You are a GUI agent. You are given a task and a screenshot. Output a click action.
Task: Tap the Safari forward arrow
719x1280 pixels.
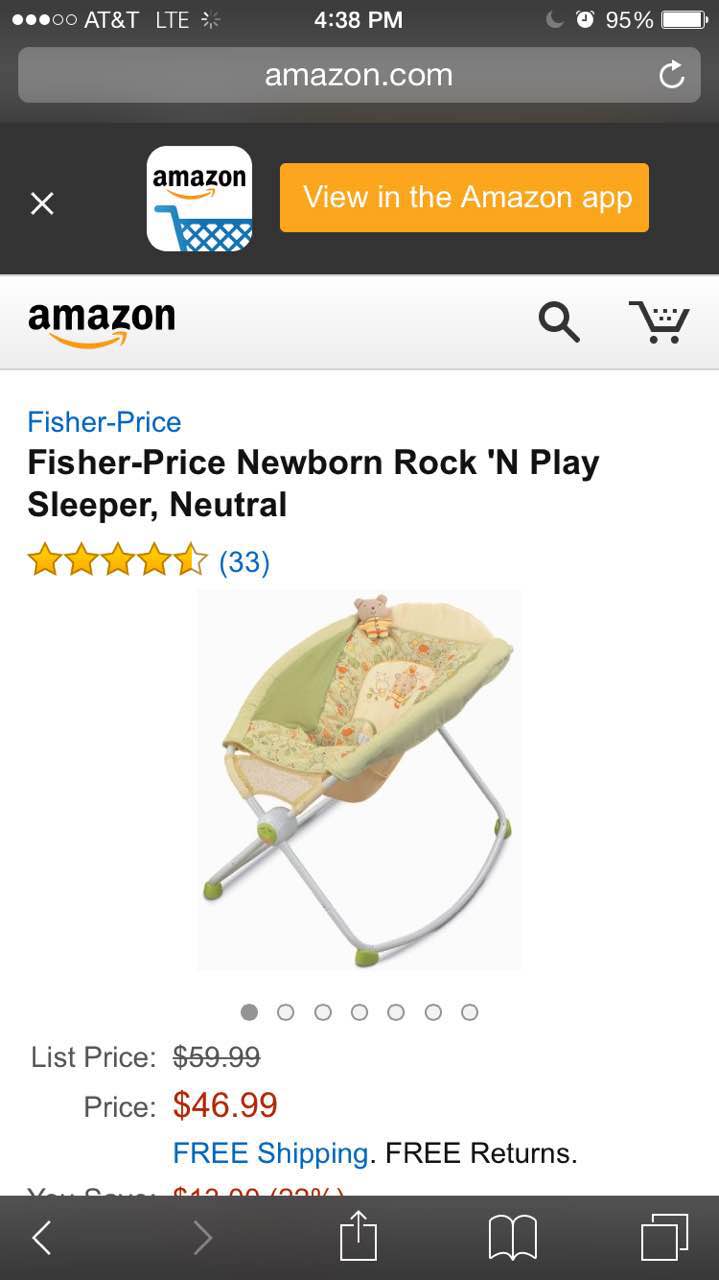[x=203, y=1238]
